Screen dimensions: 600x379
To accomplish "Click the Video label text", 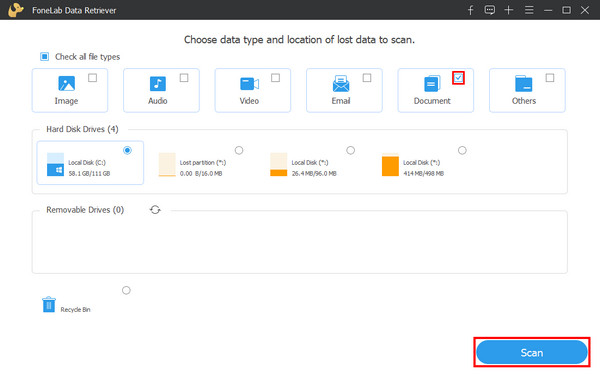I will (x=249, y=101).
